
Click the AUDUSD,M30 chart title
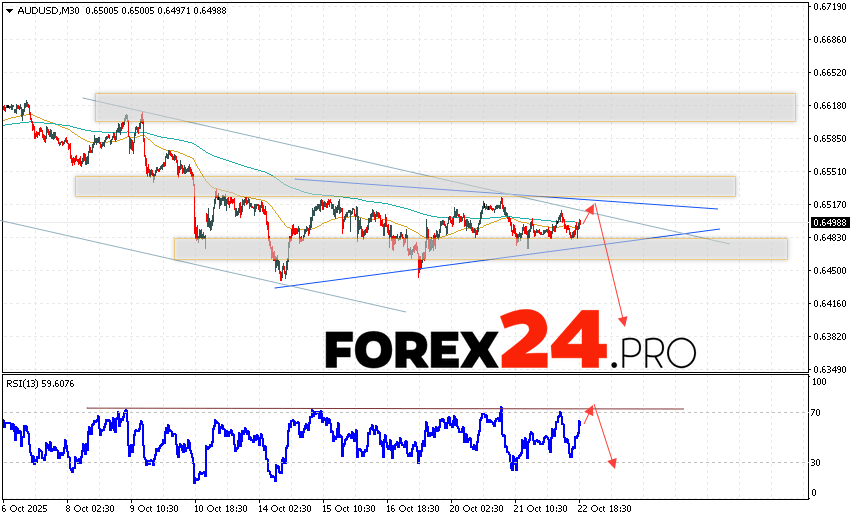[47, 9]
